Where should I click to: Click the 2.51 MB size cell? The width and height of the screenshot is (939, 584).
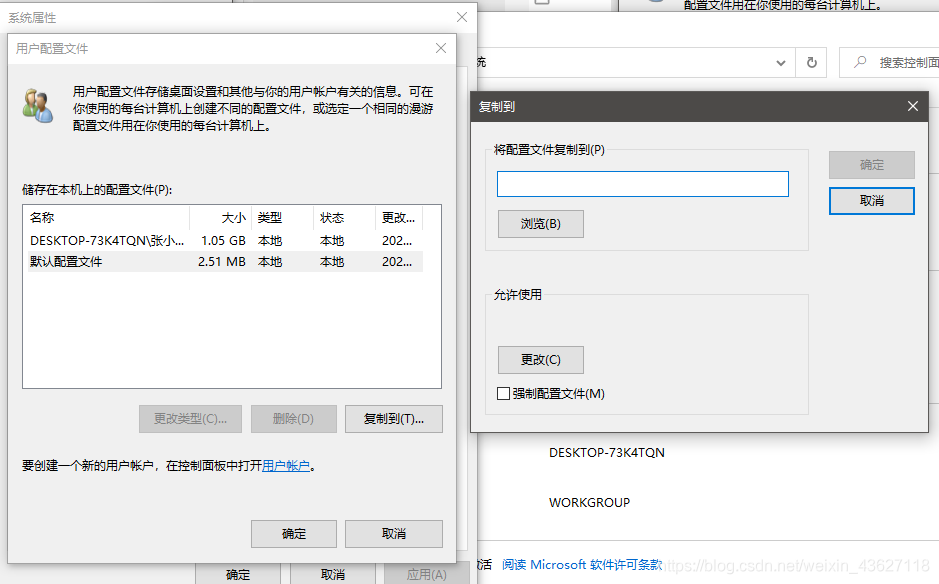222,262
